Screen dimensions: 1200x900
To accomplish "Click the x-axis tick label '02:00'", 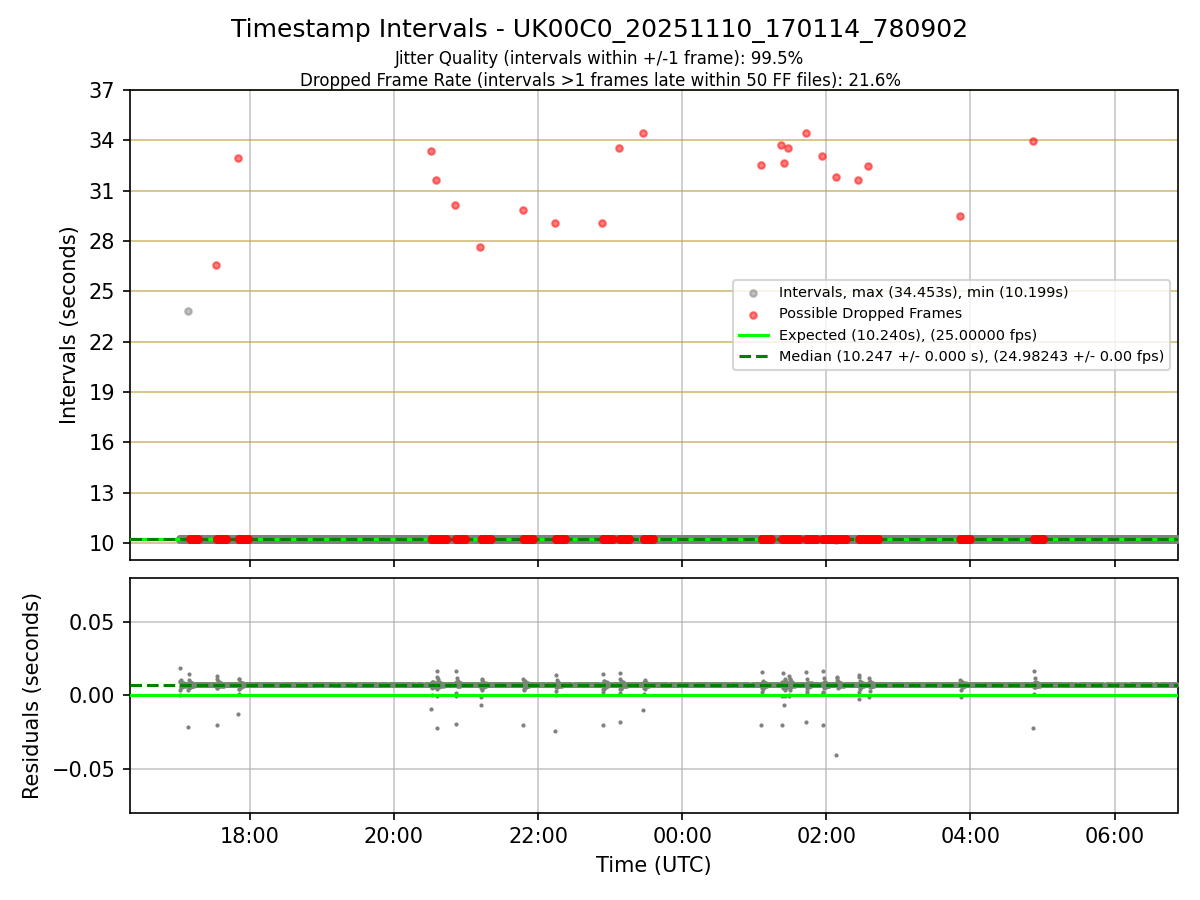I will tap(826, 837).
